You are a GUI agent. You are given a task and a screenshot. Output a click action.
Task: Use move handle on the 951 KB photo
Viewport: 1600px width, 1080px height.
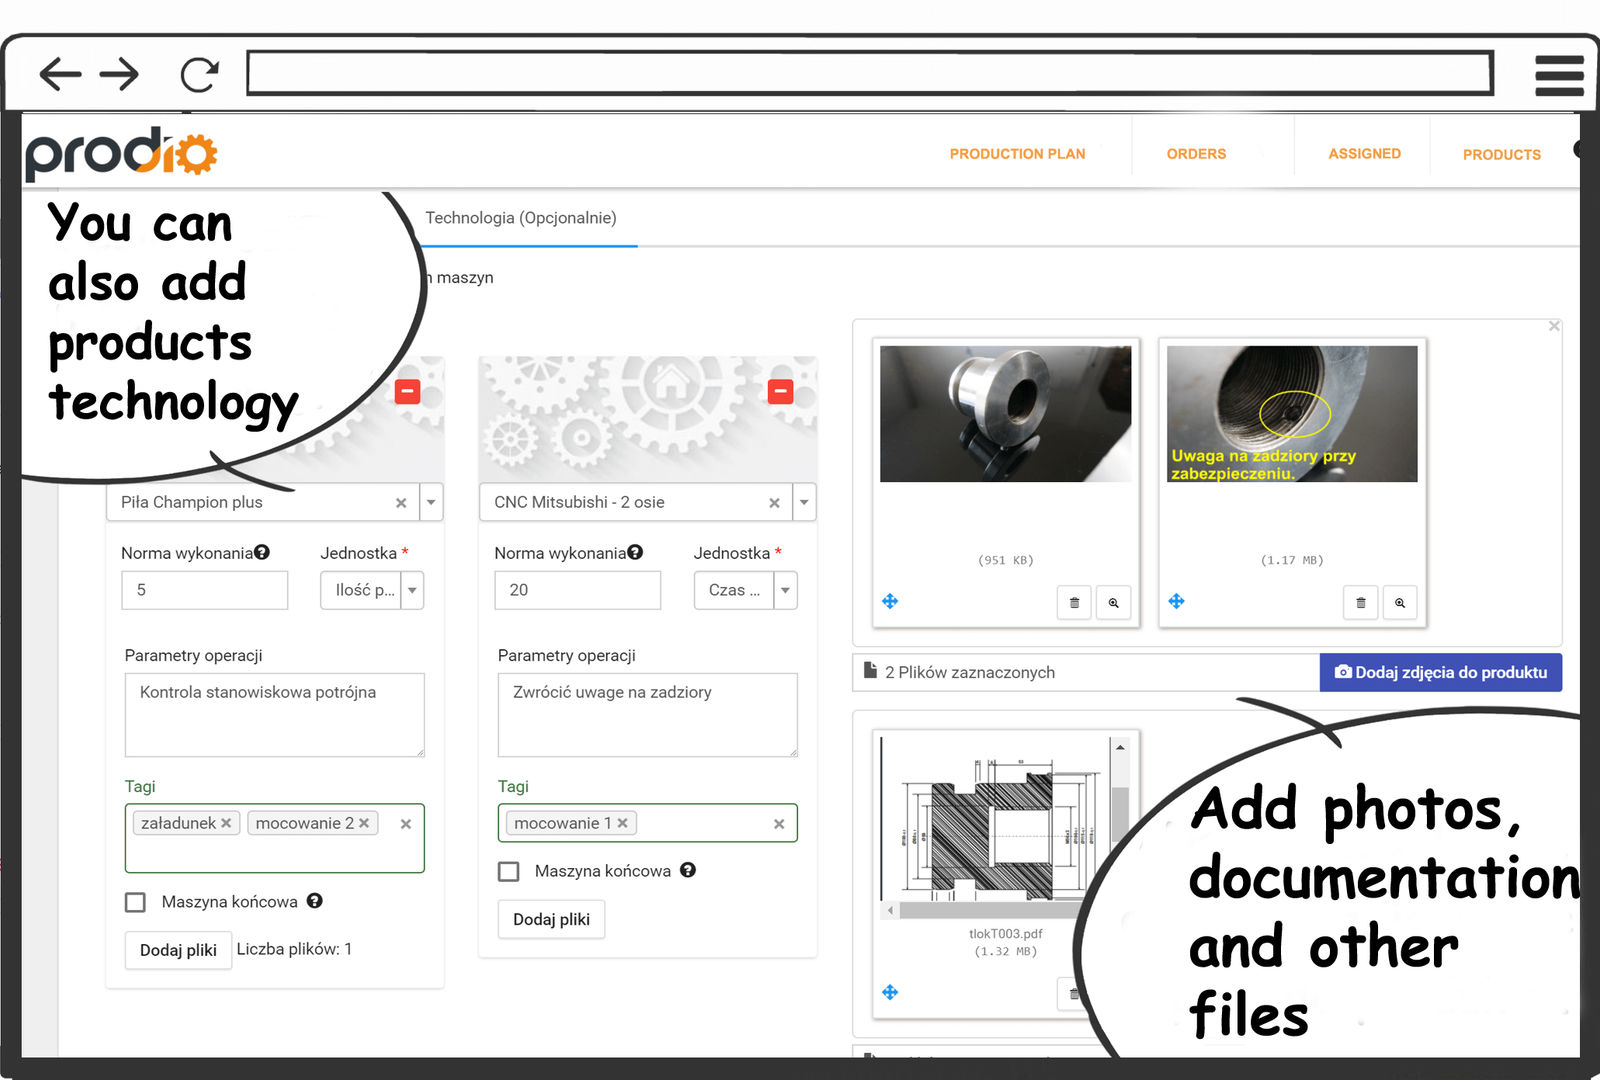tap(890, 601)
